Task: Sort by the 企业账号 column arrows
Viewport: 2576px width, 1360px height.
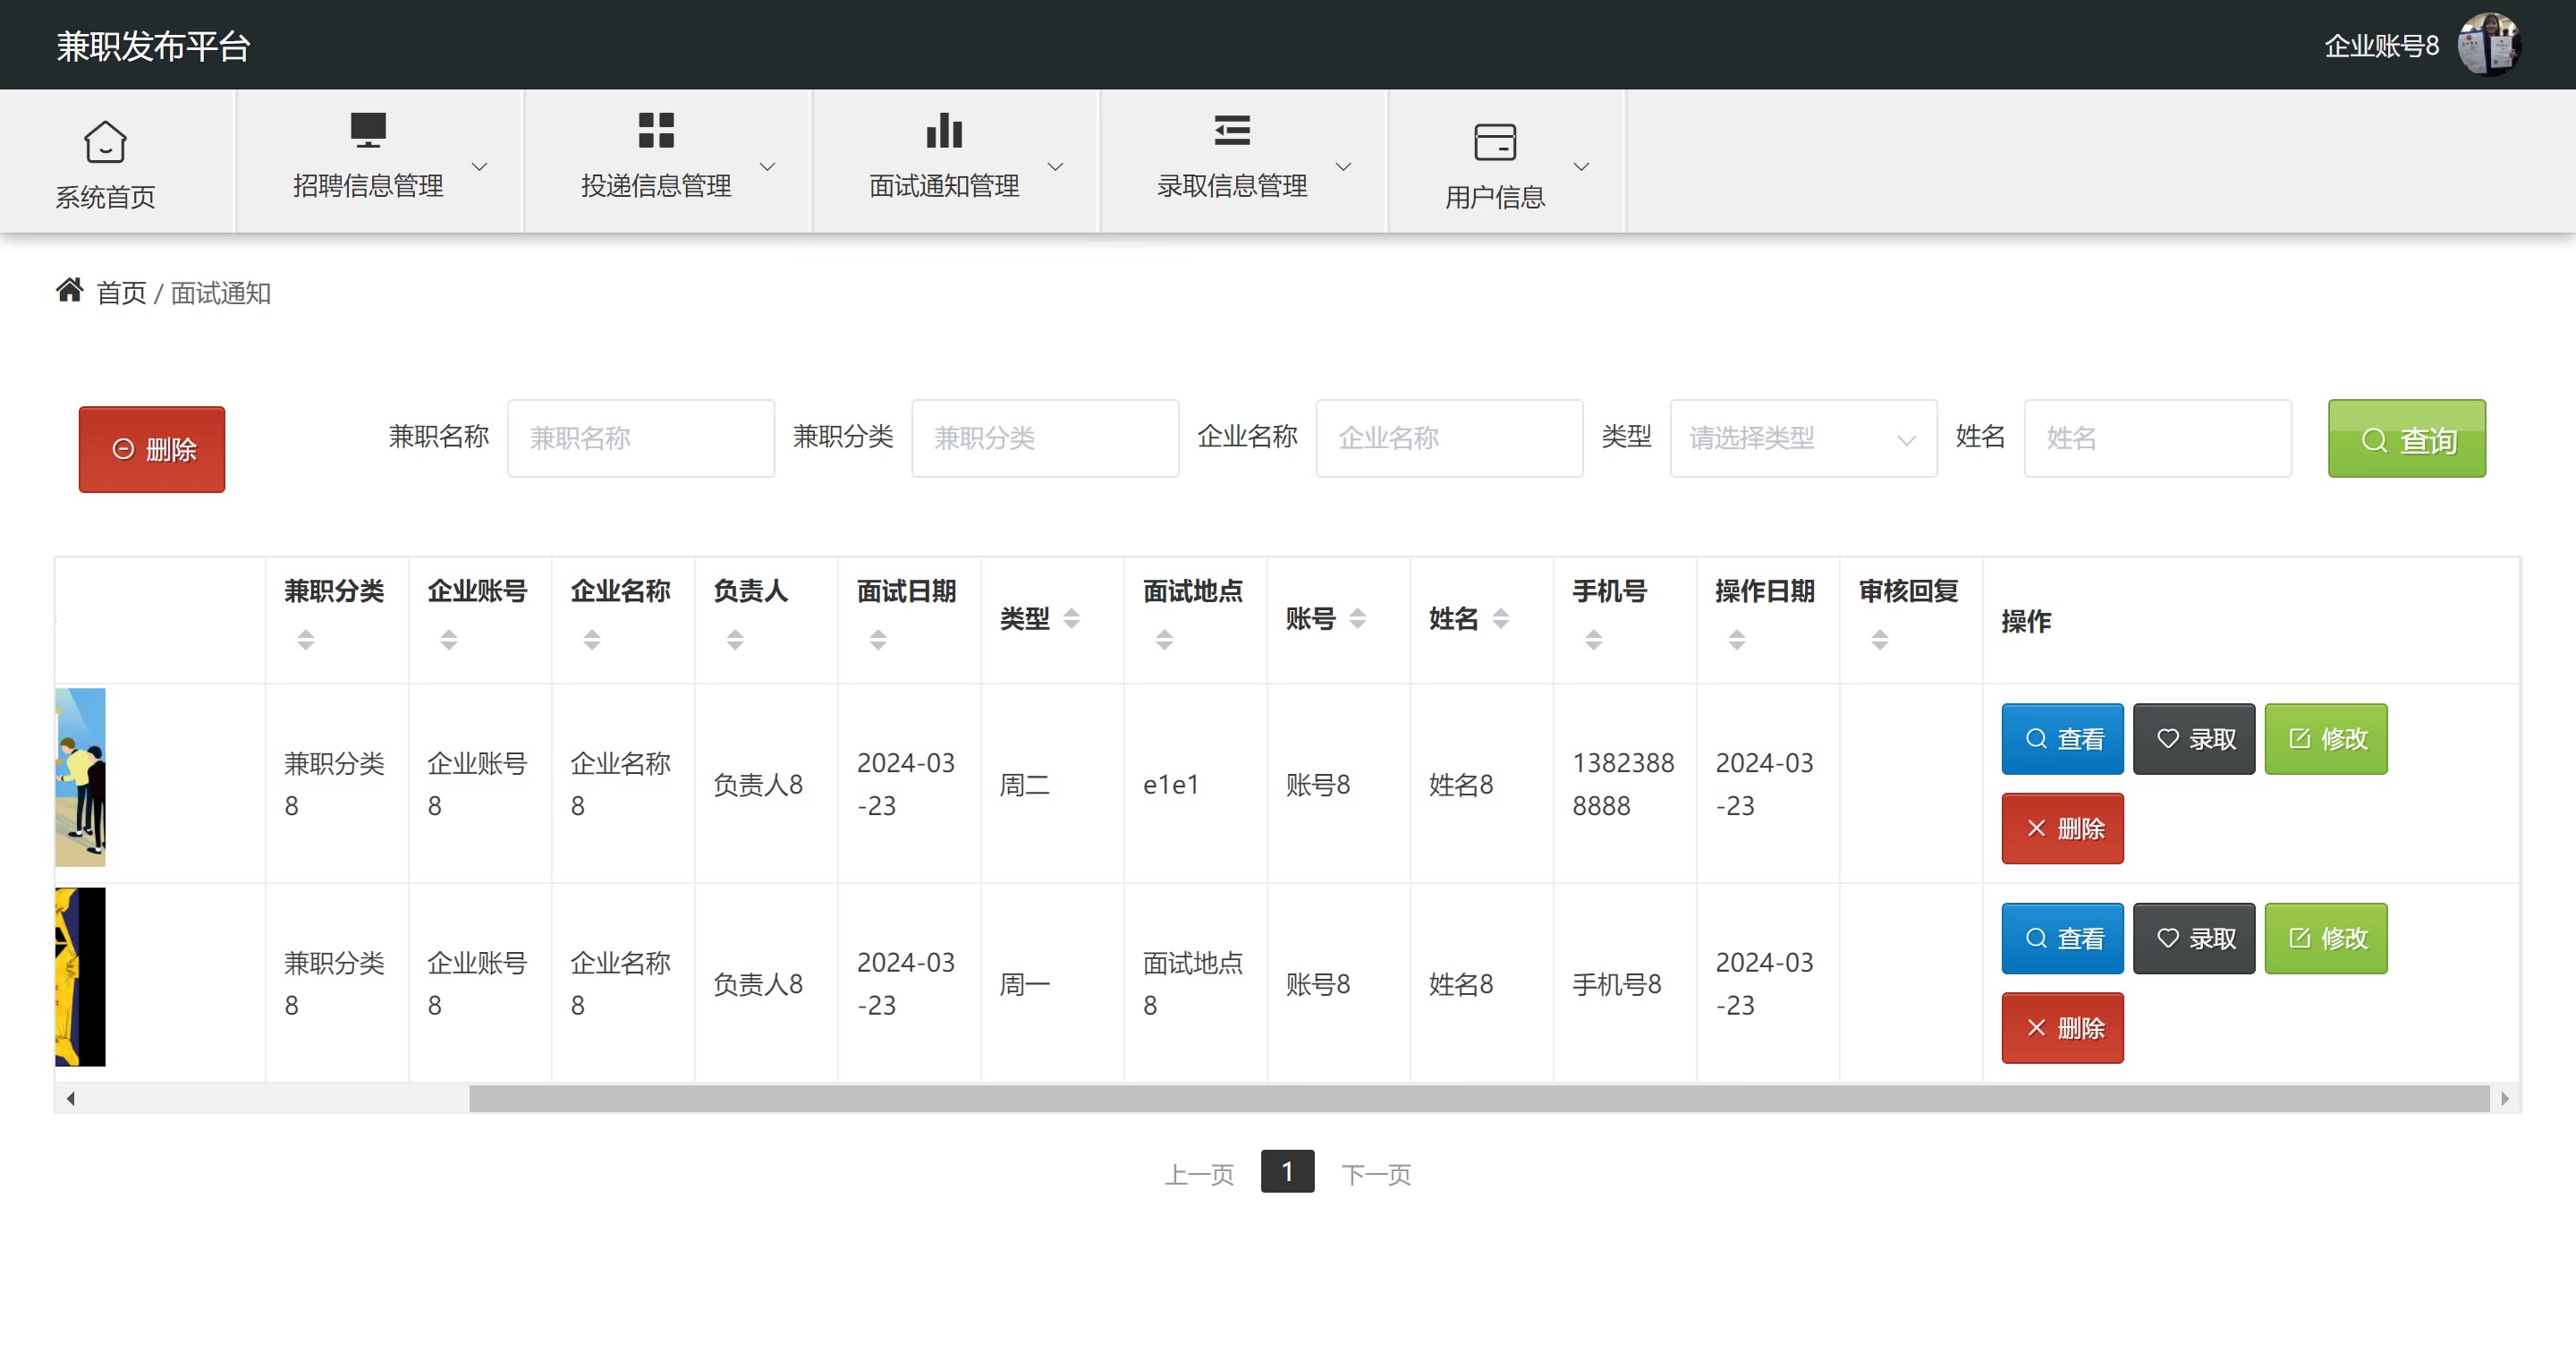Action: click(x=449, y=640)
